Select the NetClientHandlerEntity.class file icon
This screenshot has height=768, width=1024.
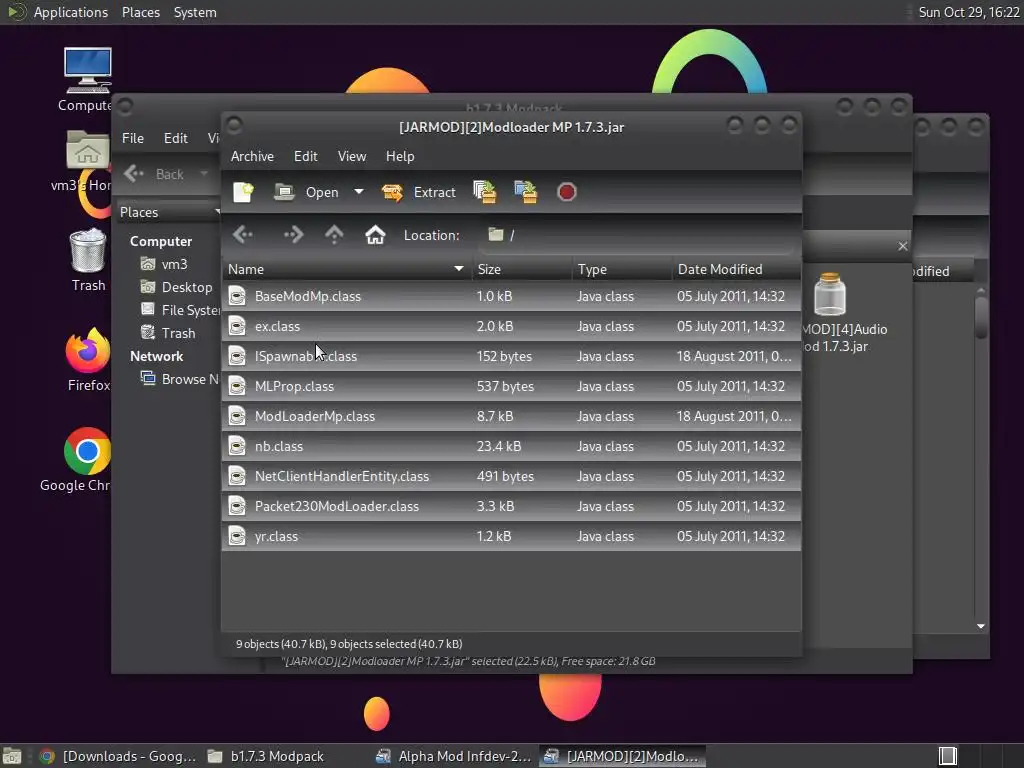[237, 476]
